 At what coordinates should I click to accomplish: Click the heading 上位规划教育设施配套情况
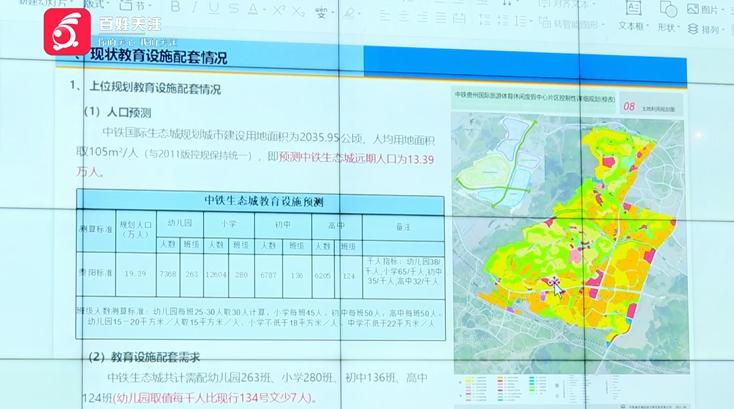pyautogui.click(x=155, y=88)
